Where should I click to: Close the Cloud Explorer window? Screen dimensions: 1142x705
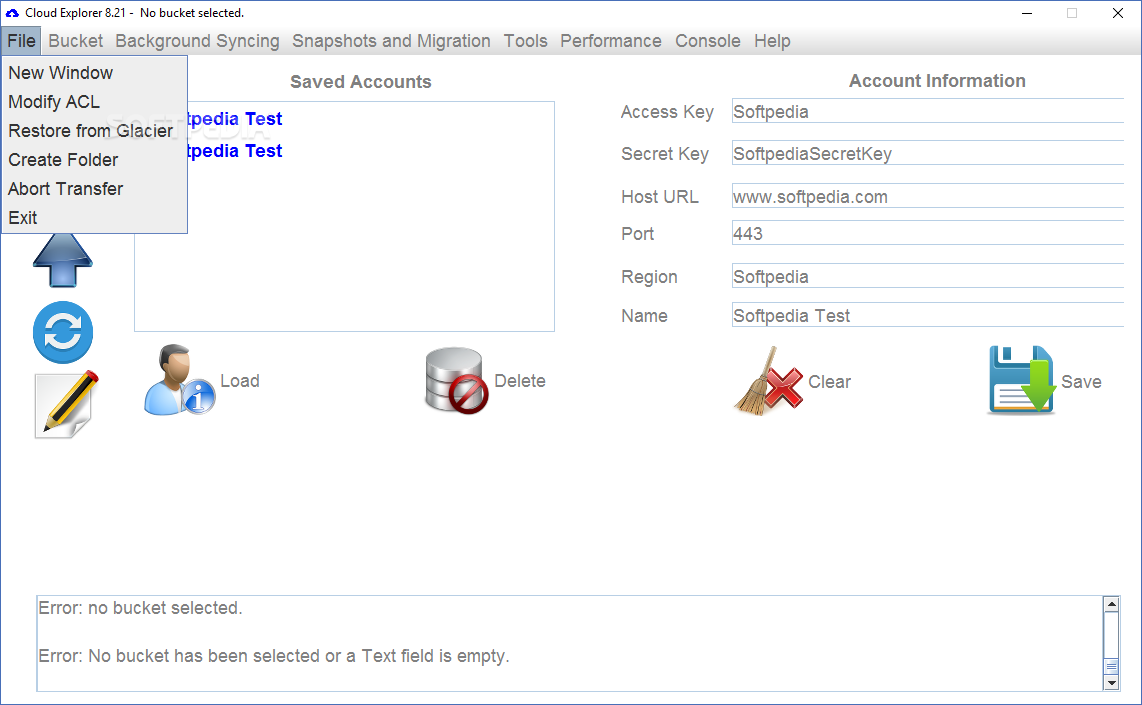coord(1118,13)
